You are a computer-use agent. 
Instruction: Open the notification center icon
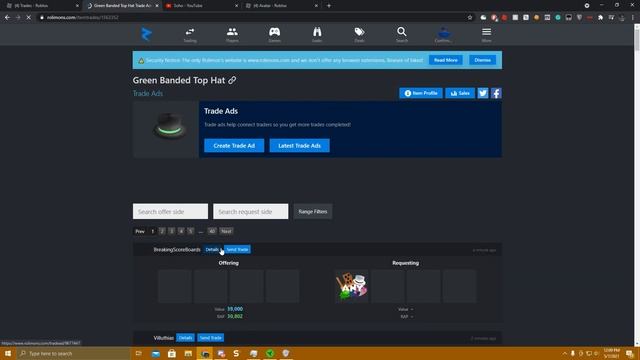pos(630,353)
